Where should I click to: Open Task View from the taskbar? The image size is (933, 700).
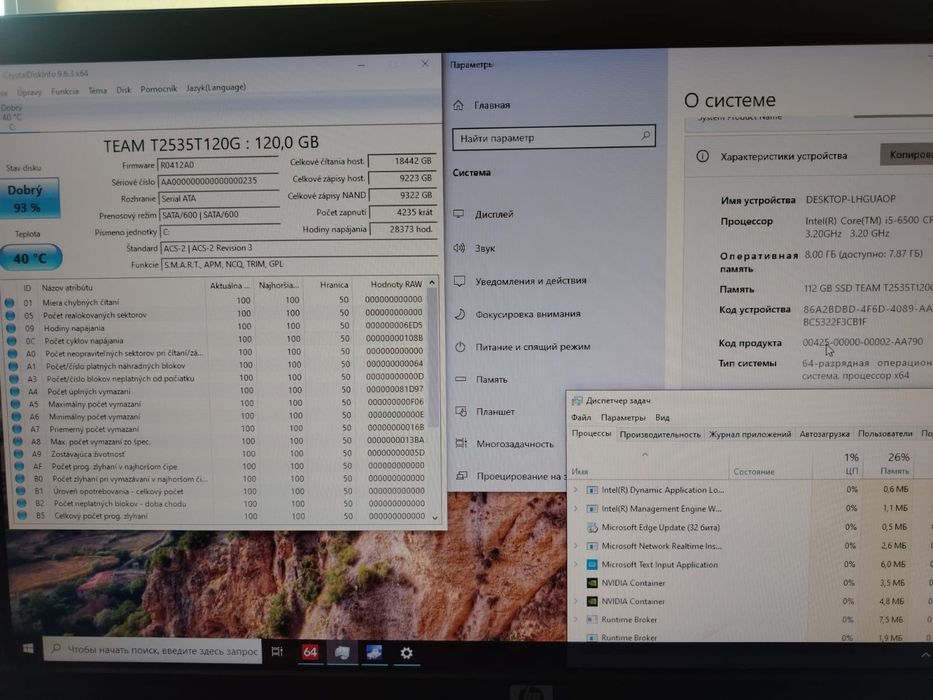[277, 652]
